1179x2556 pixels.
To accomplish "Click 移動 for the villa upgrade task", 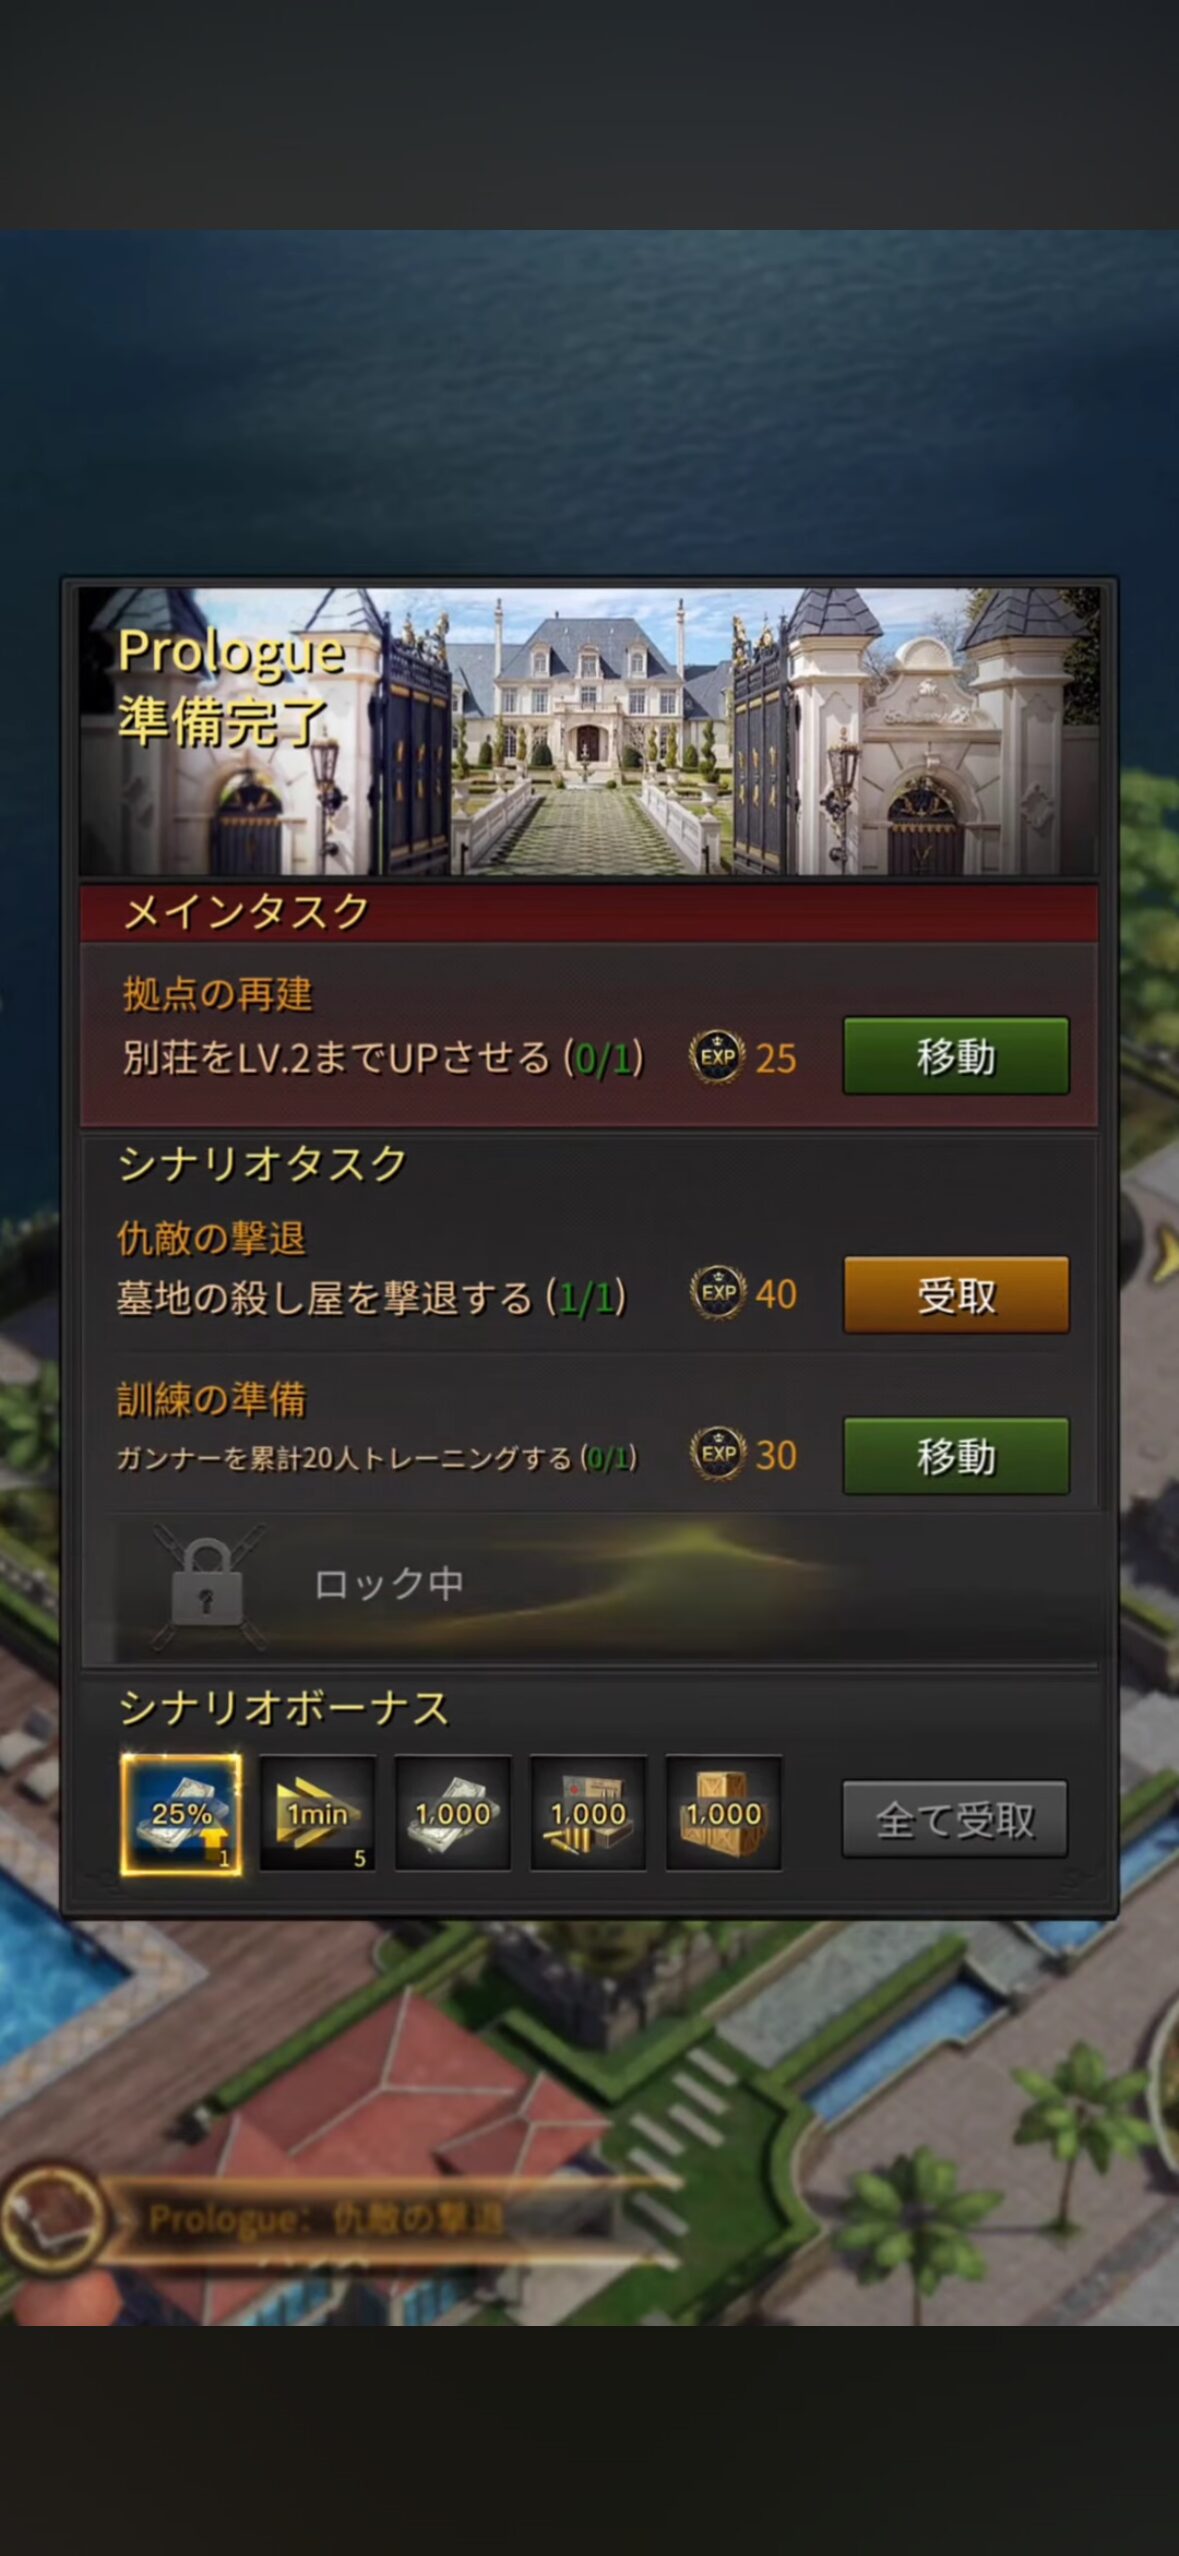I will pyautogui.click(x=956, y=1056).
